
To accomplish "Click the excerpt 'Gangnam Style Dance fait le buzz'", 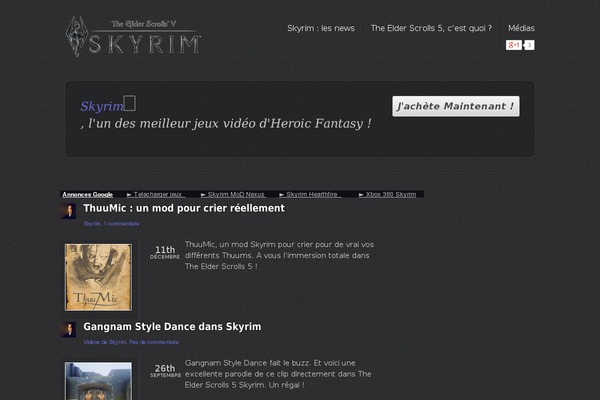I will (278, 374).
